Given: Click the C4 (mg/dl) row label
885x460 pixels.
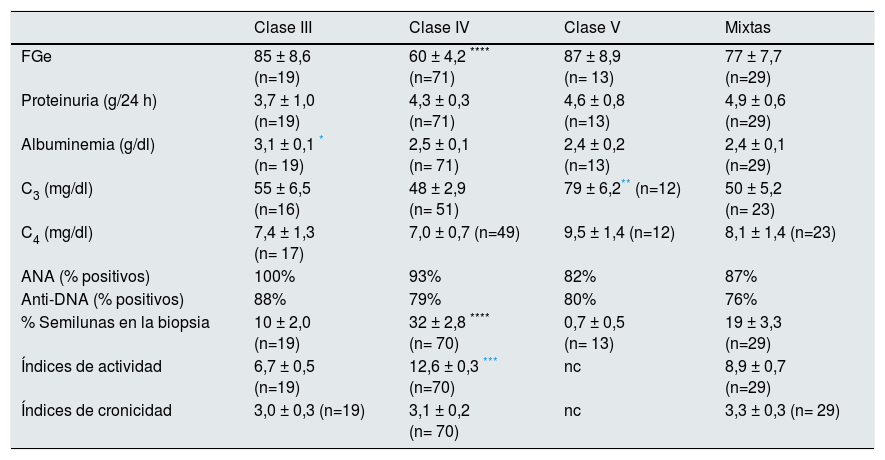Looking at the screenshot, I should 57,233.
